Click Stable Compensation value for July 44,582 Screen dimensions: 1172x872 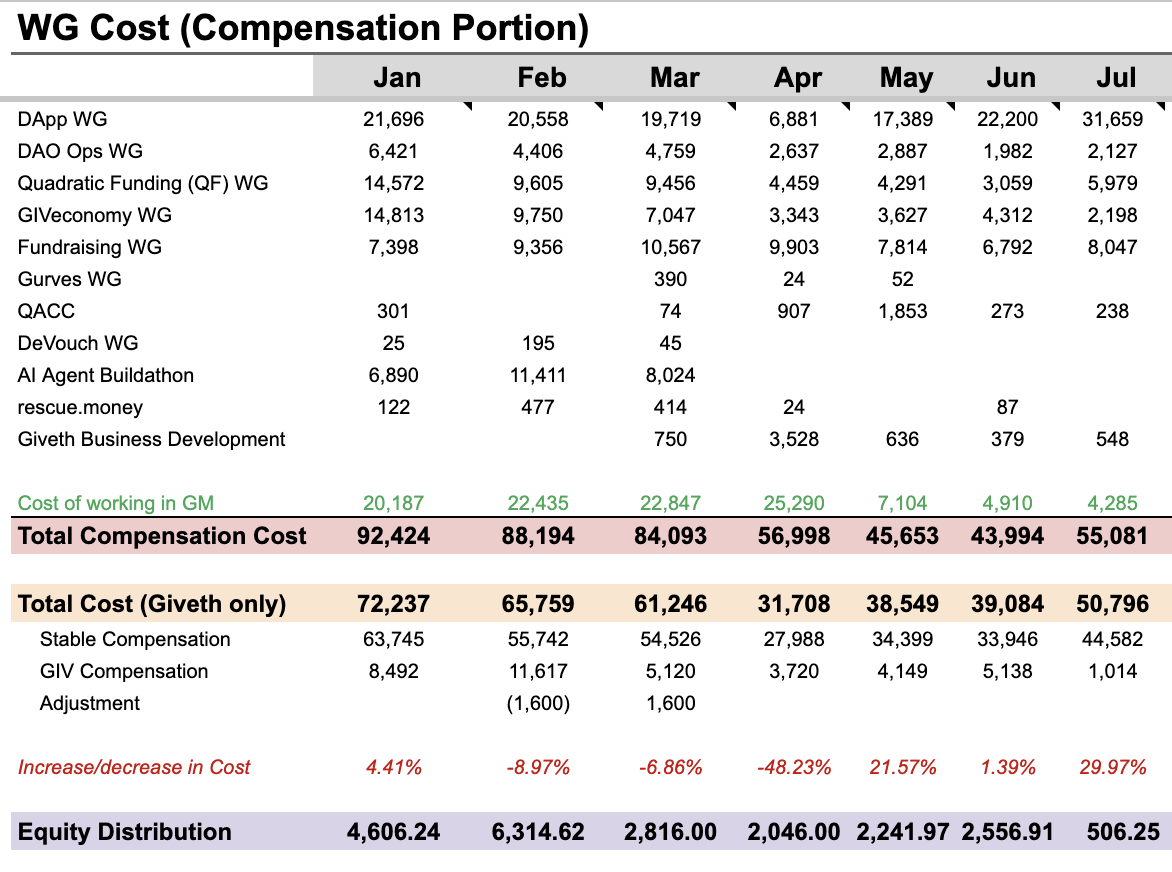pyautogui.click(x=1111, y=639)
